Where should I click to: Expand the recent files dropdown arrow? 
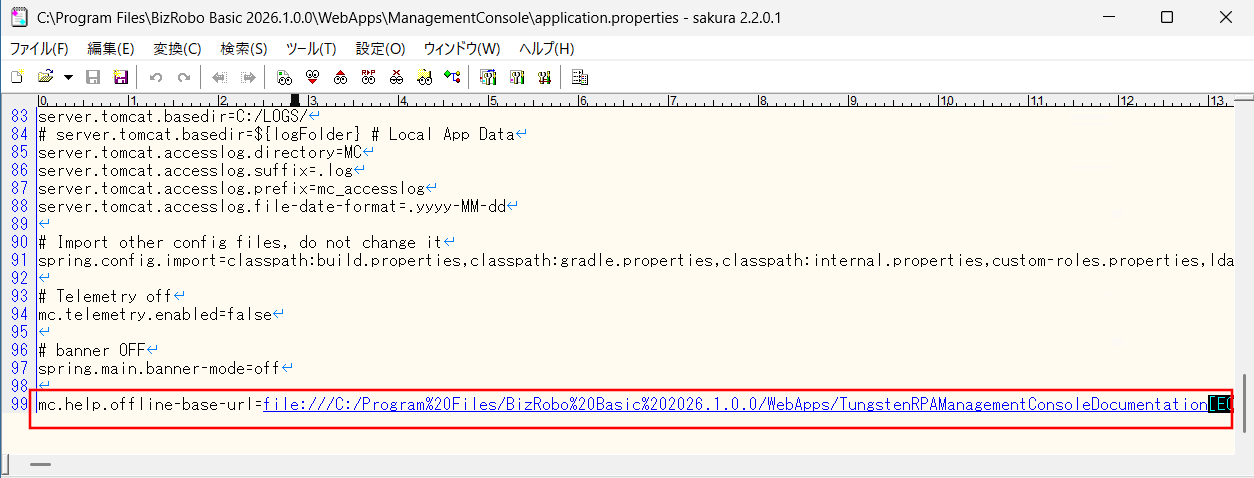(x=68, y=77)
